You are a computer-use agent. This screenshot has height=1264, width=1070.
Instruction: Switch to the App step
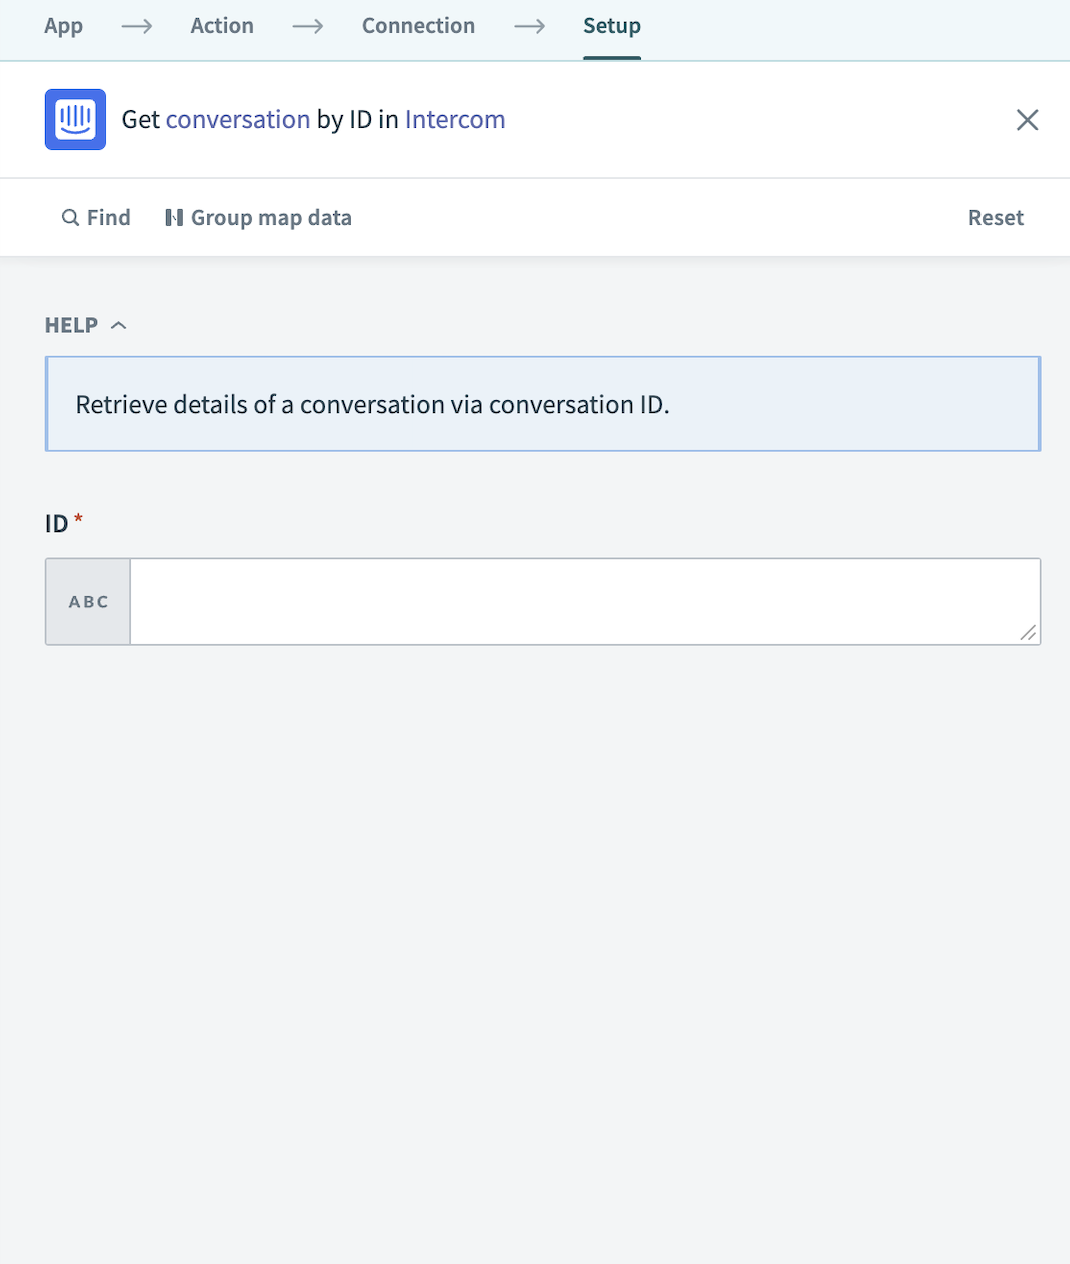pyautogui.click(x=63, y=26)
